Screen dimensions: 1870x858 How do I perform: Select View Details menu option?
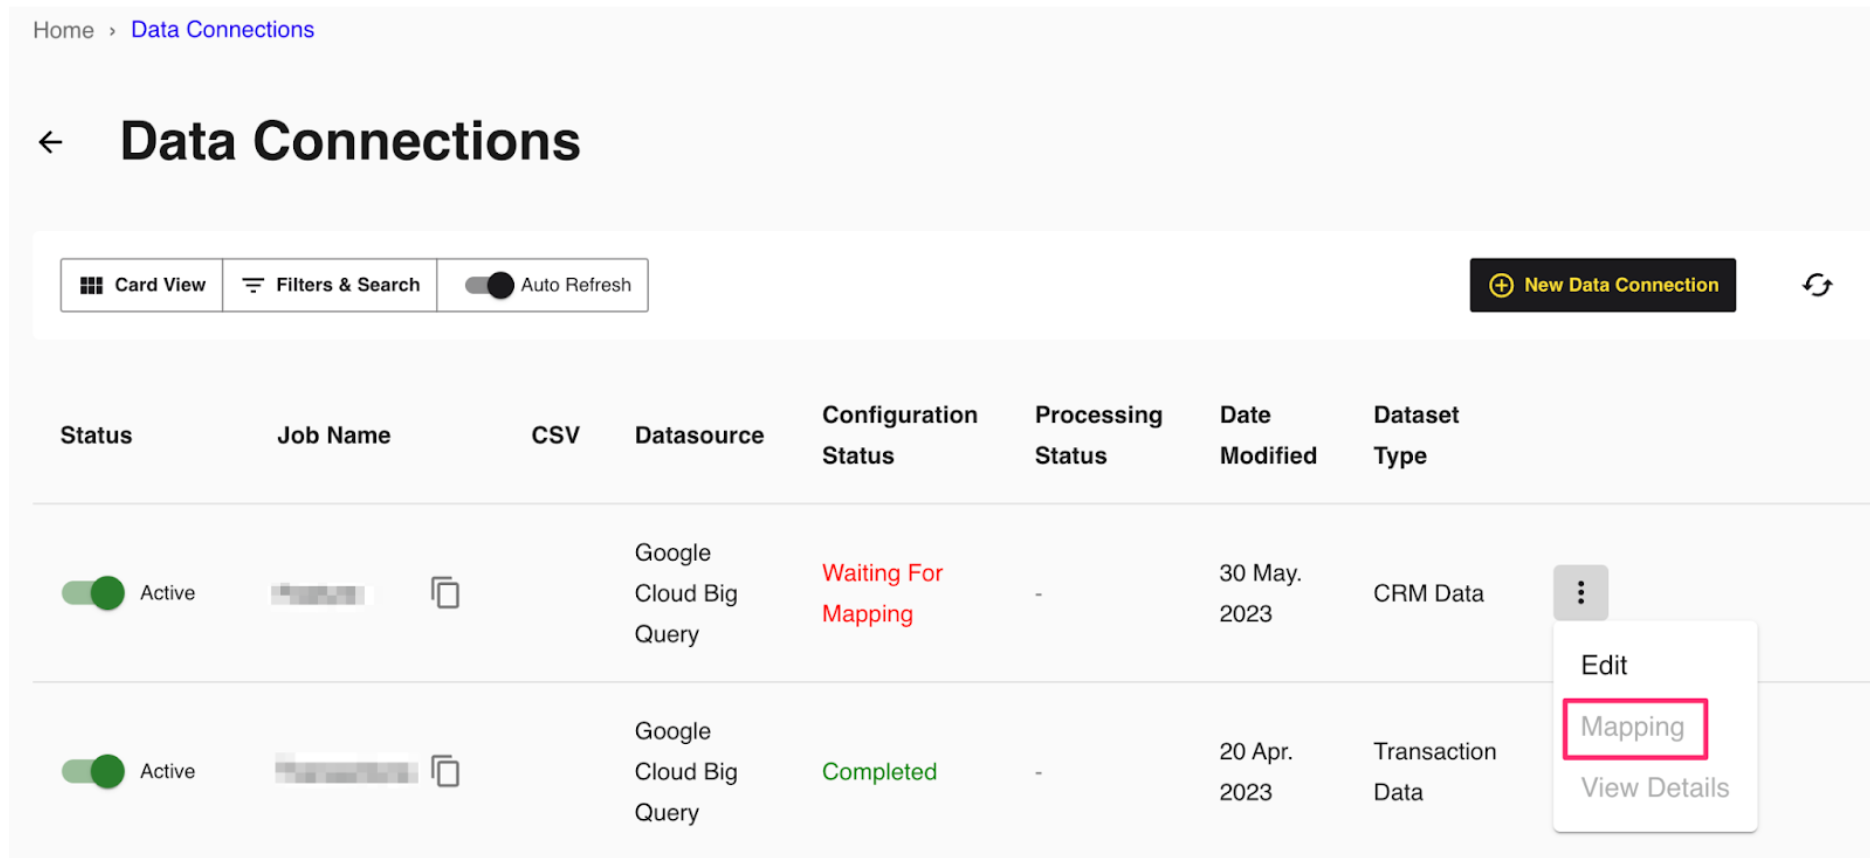click(1654, 788)
